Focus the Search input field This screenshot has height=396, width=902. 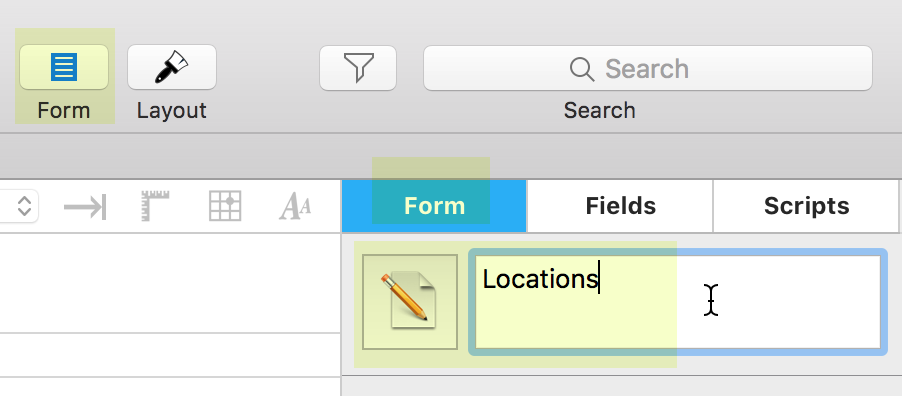[648, 68]
